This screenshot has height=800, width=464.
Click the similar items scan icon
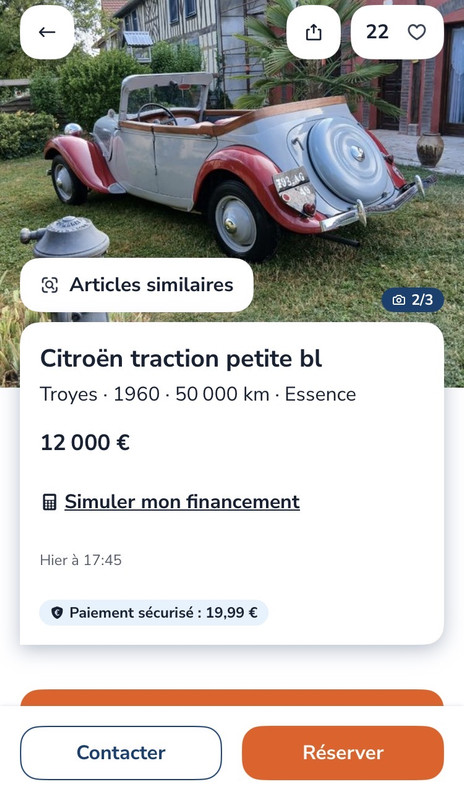50,285
